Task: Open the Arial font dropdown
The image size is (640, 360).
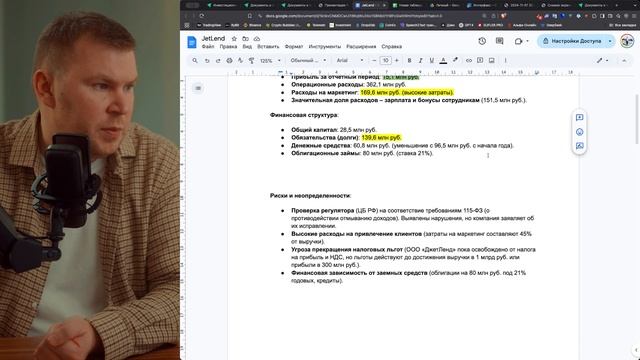Action: tap(350, 60)
